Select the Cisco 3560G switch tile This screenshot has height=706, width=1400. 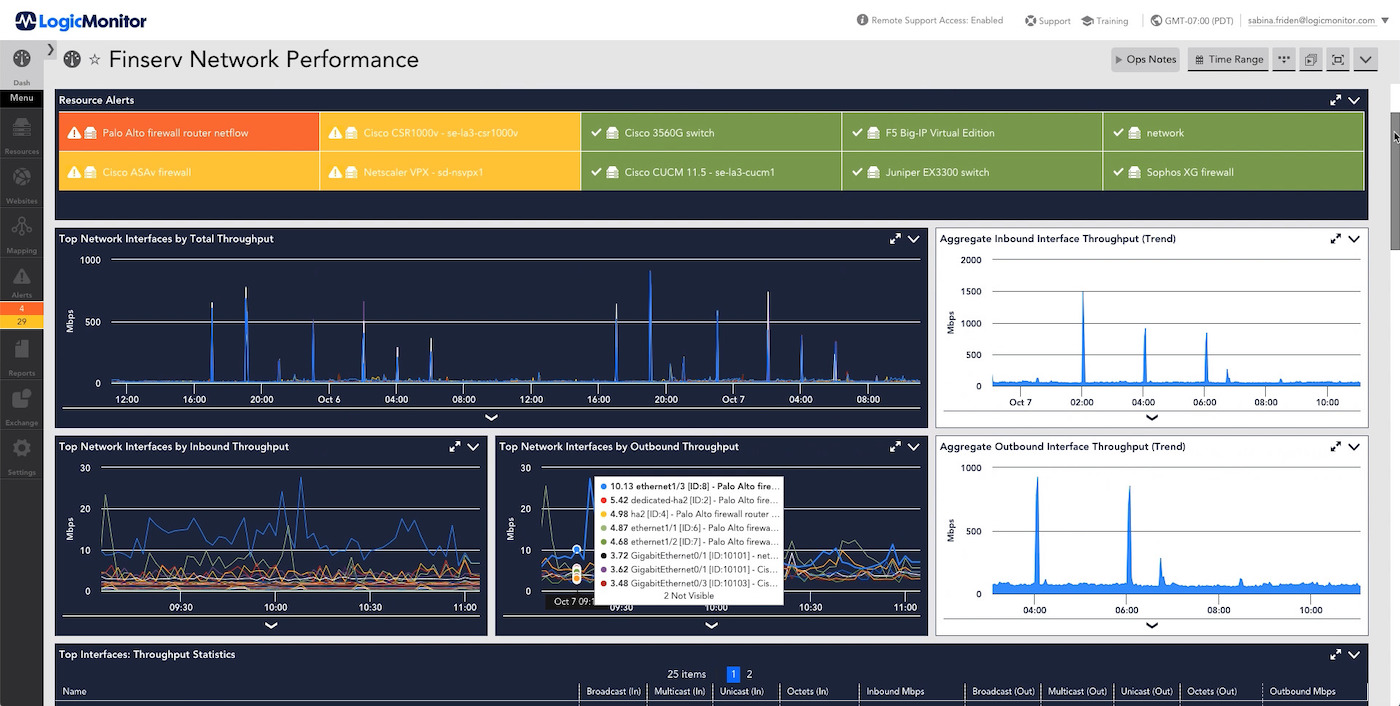711,132
